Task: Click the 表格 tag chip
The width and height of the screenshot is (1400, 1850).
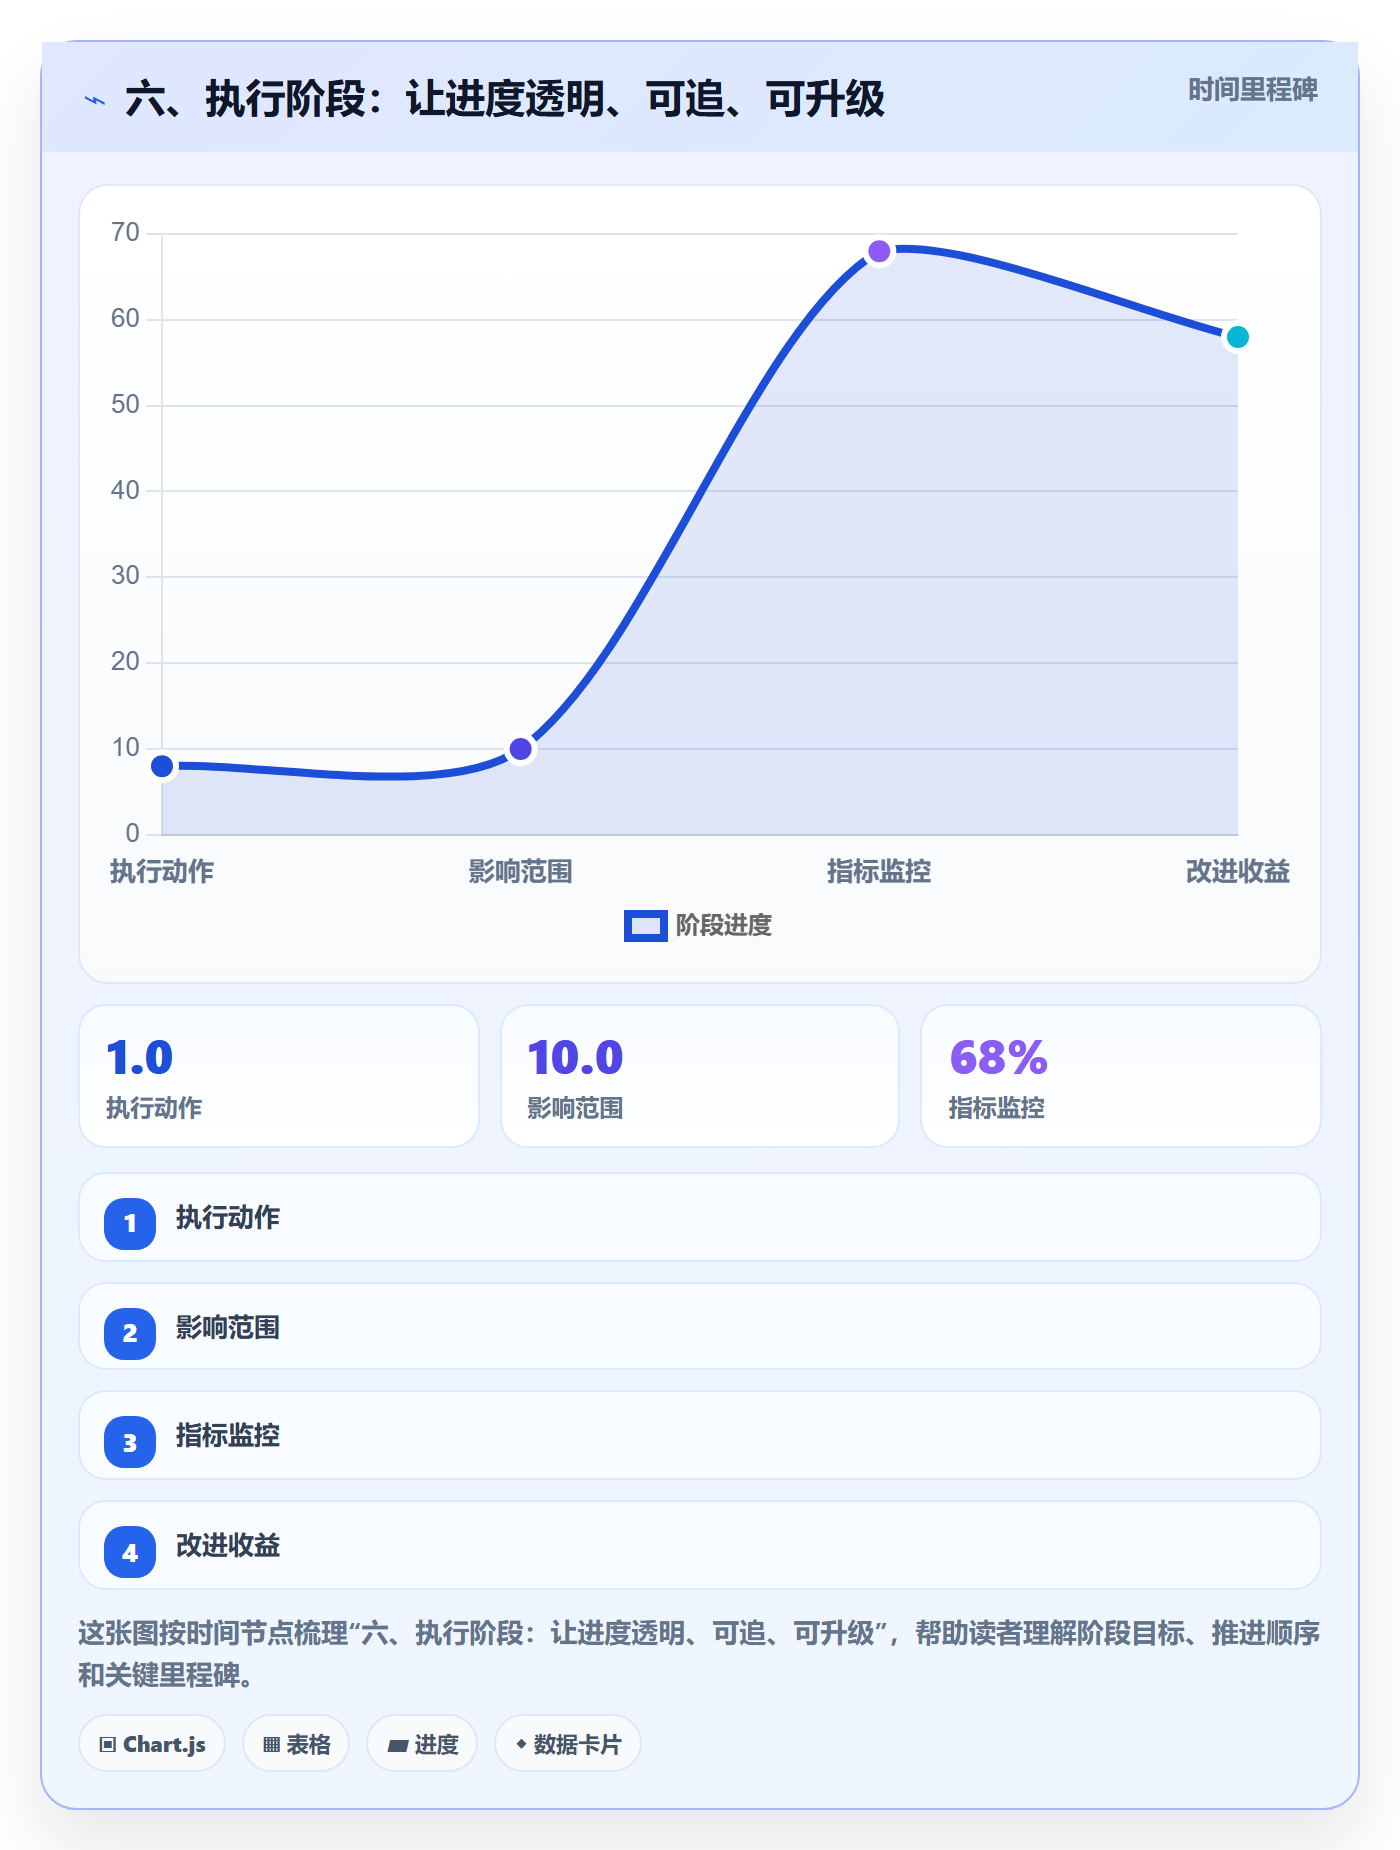Action: point(296,1744)
